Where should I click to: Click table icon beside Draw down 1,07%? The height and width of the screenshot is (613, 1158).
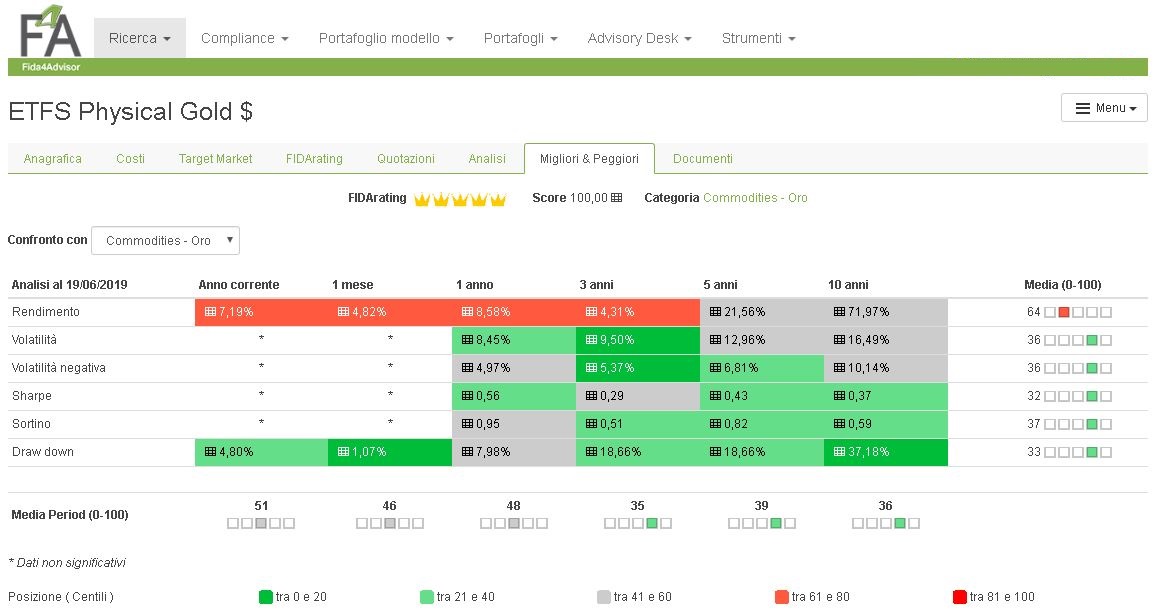point(343,452)
